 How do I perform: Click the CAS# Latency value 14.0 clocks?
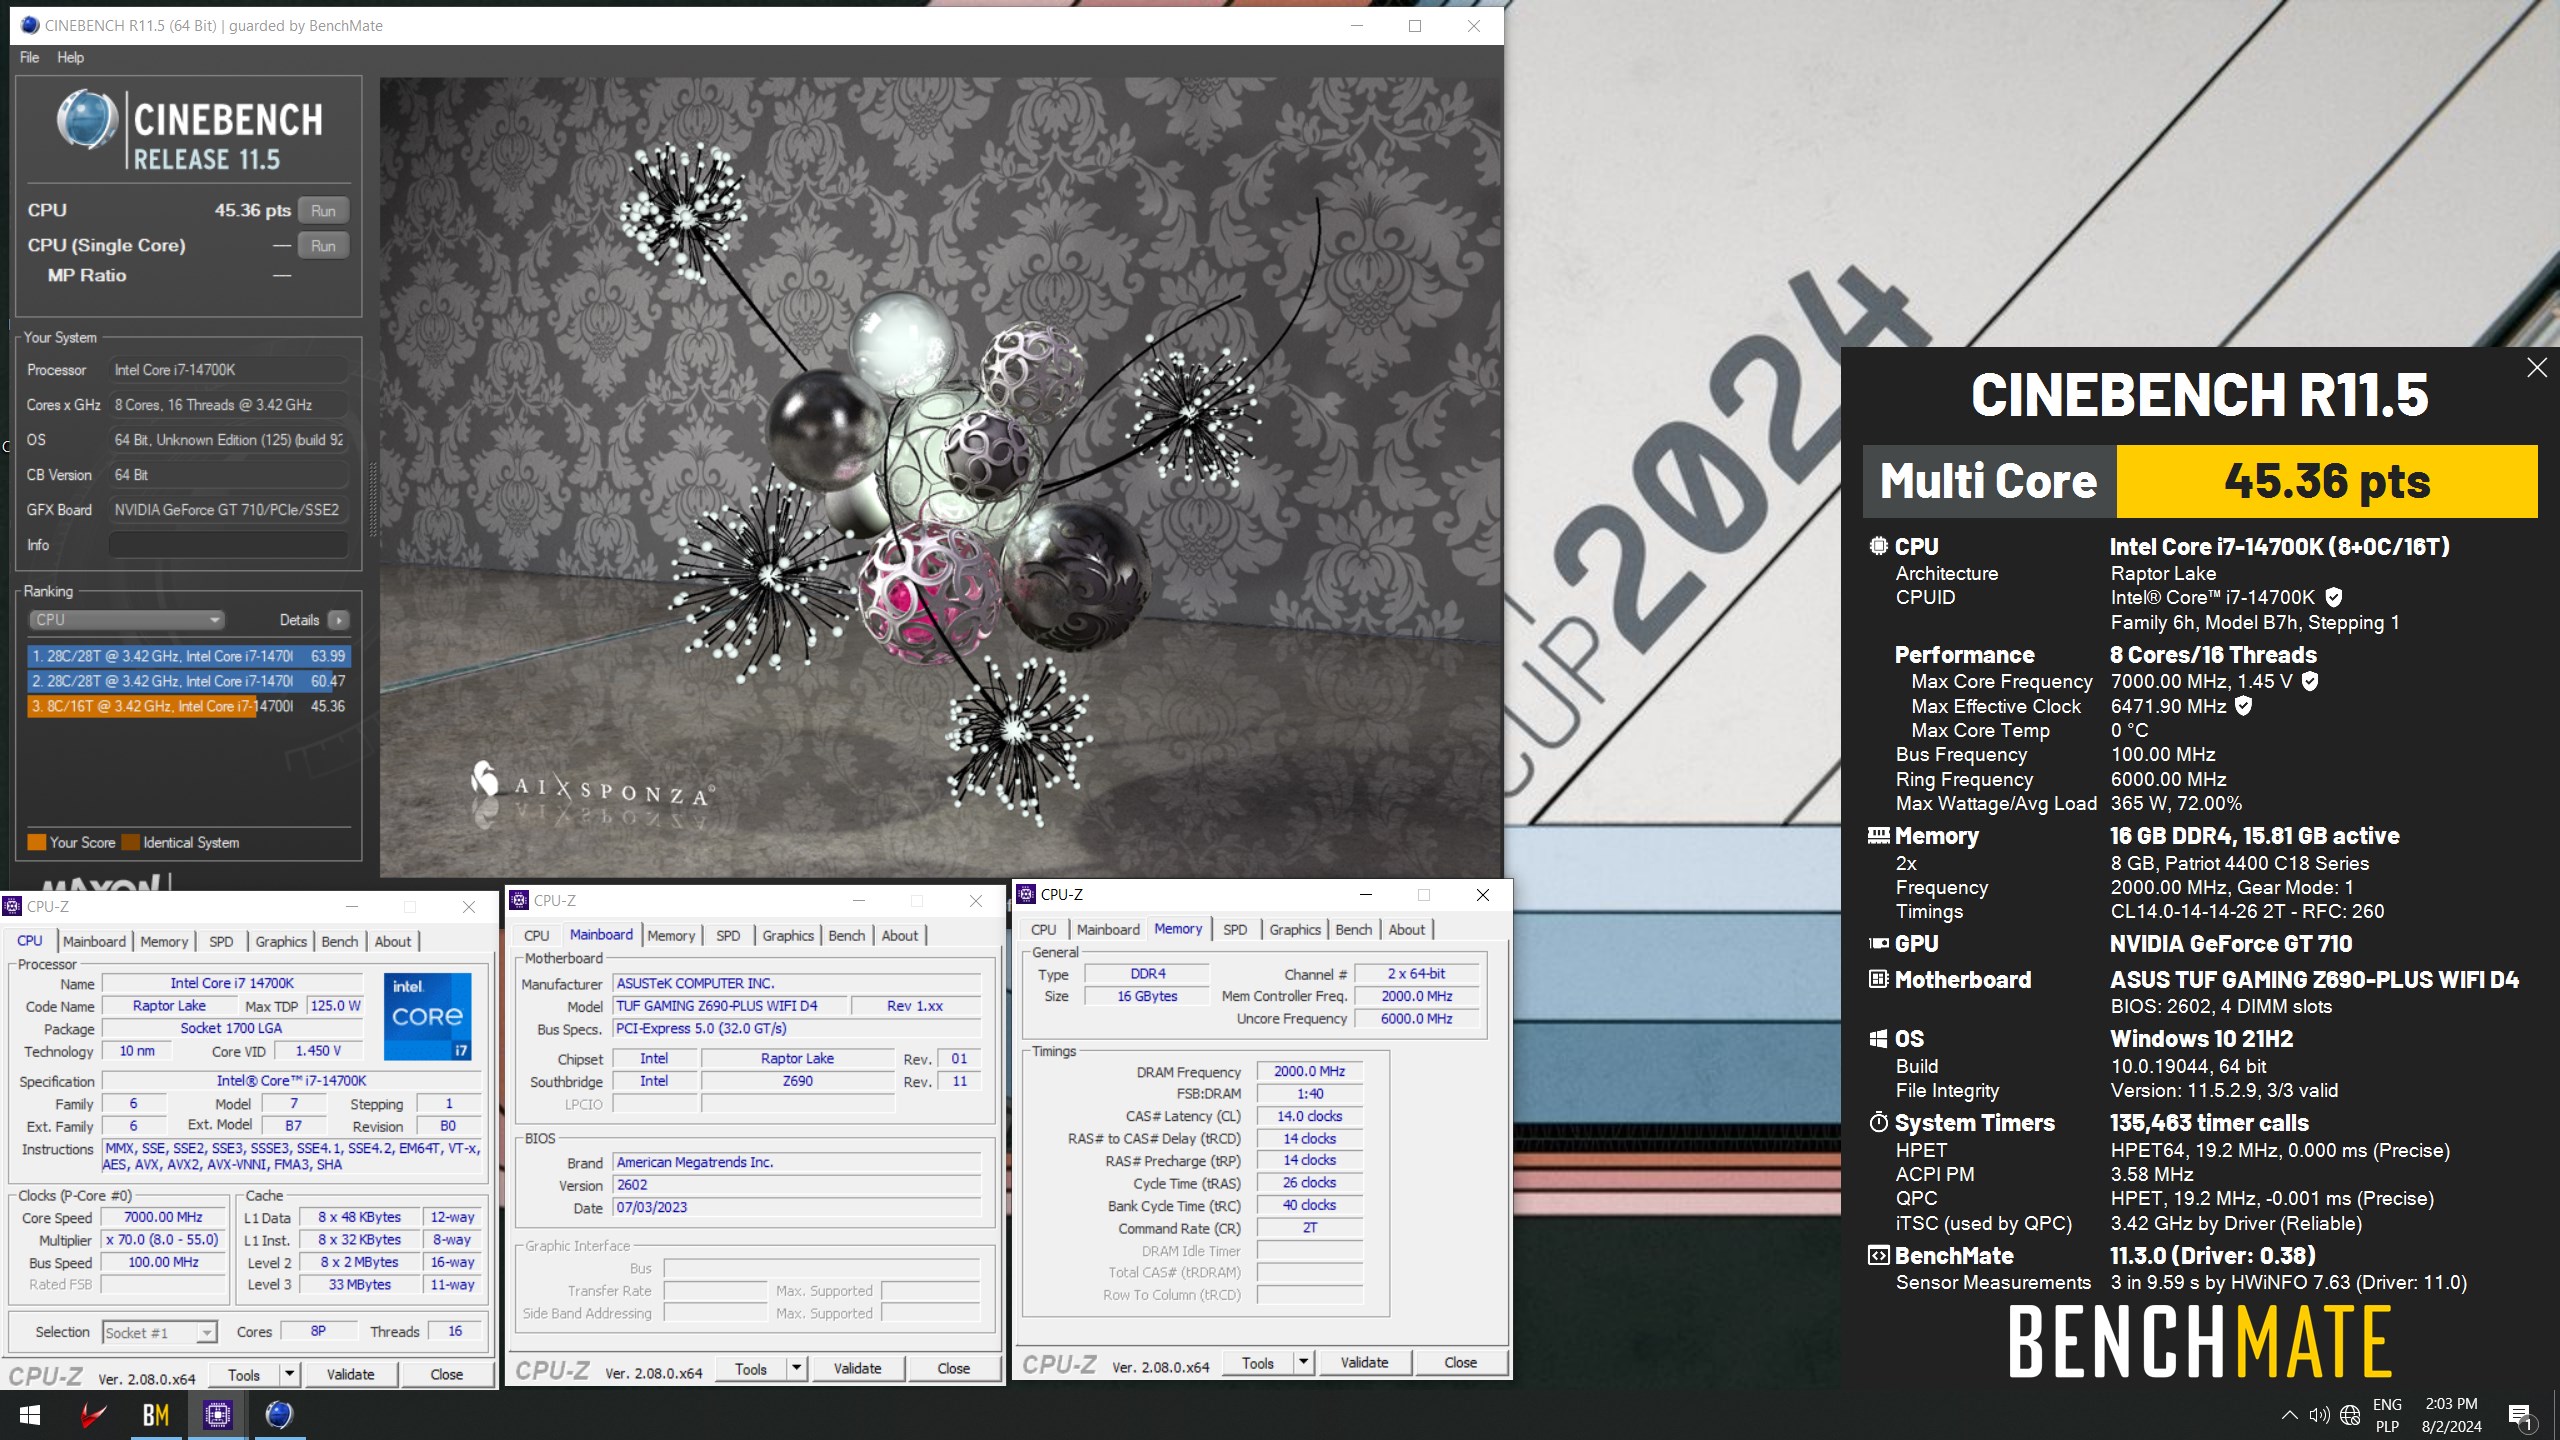coord(1309,1116)
